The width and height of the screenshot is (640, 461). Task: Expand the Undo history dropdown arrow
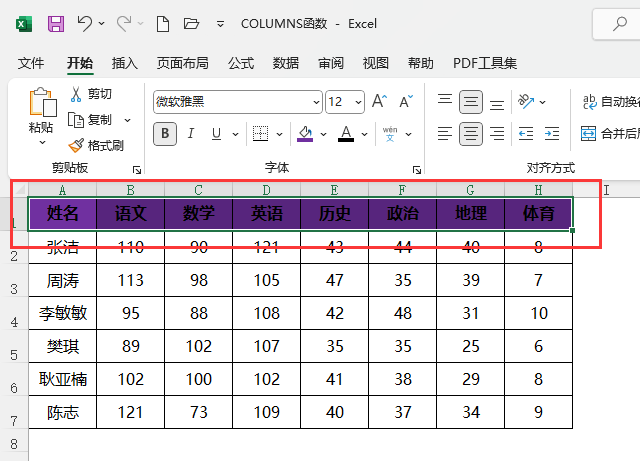click(x=101, y=24)
